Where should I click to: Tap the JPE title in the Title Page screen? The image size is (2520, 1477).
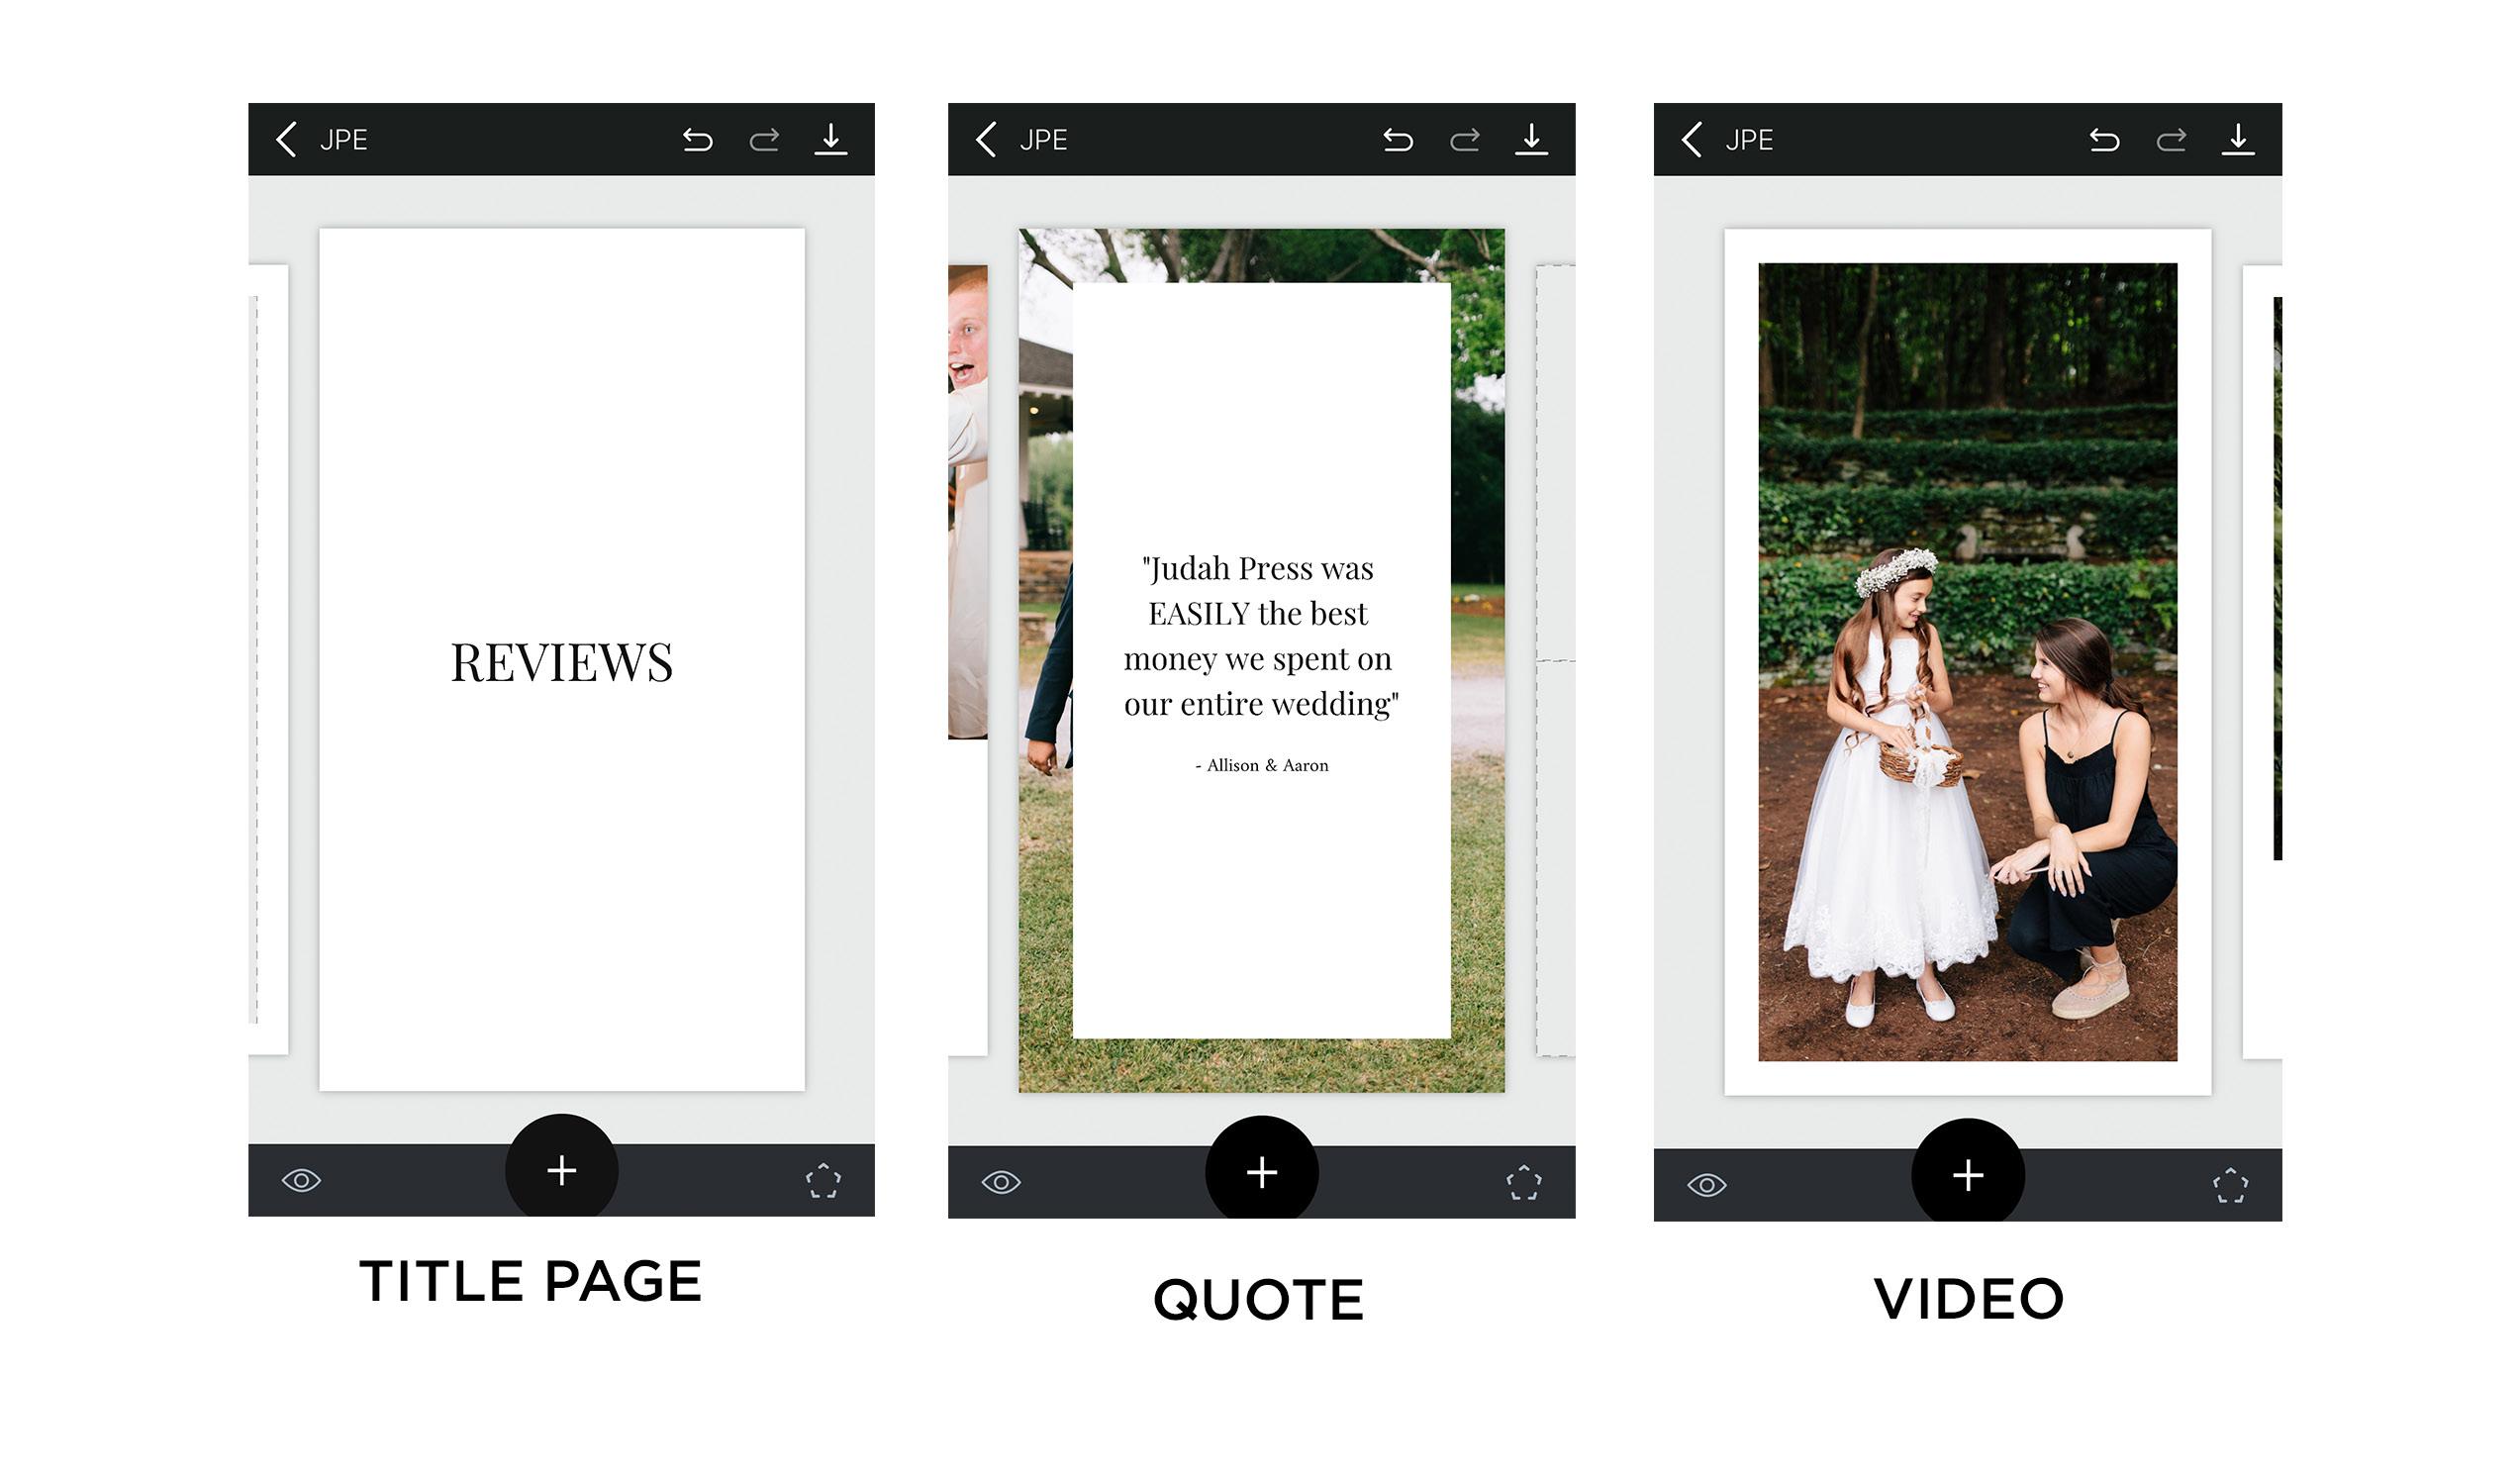tap(343, 140)
